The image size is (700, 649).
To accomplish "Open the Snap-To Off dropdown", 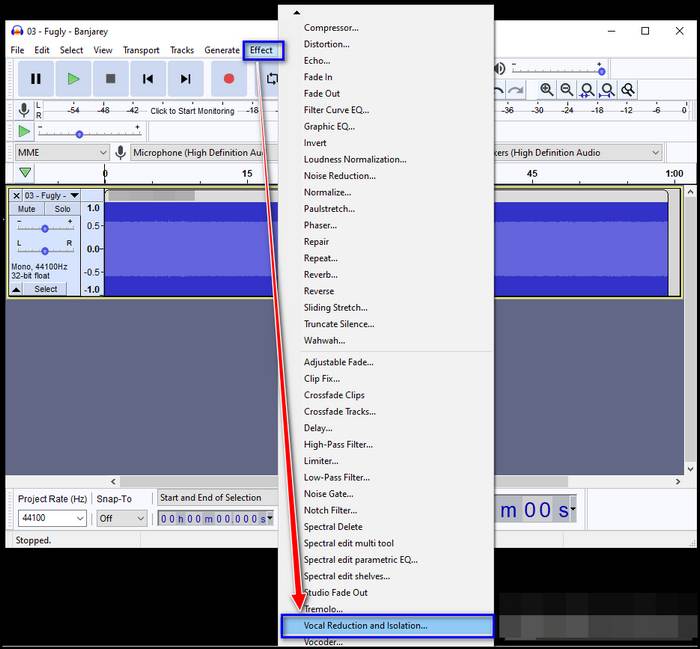I will click(x=121, y=518).
